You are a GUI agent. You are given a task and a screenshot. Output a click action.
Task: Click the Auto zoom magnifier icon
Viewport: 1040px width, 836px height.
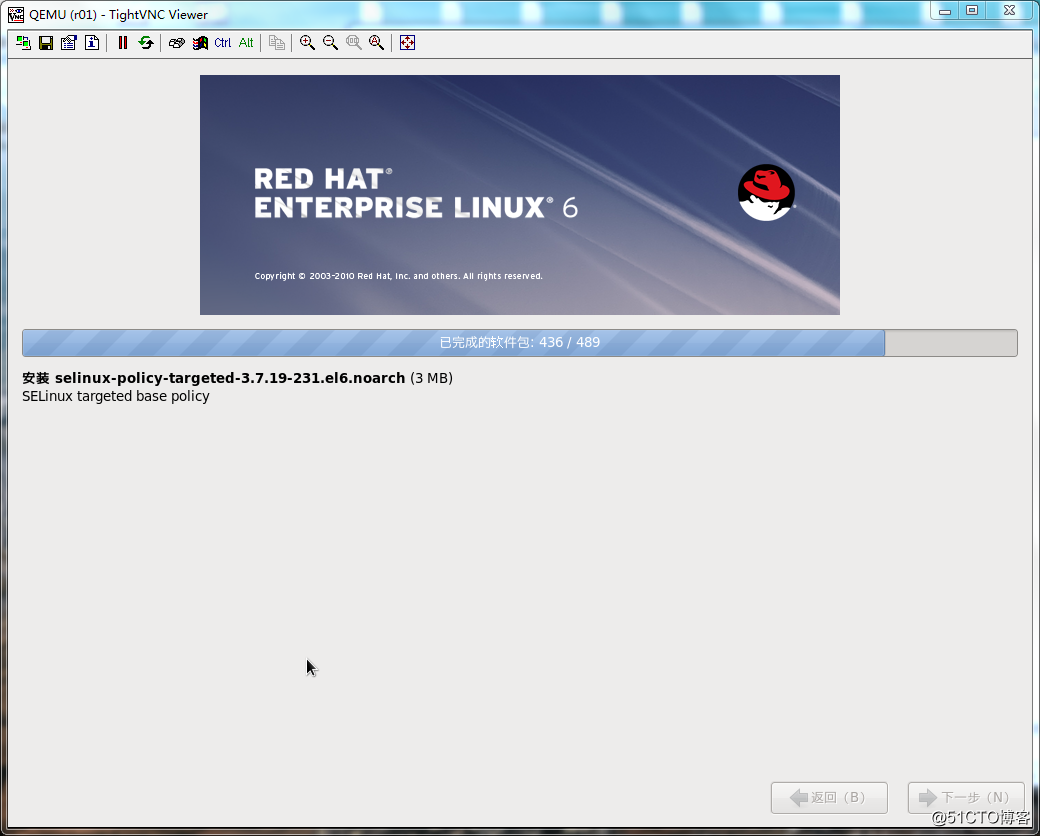click(x=377, y=43)
